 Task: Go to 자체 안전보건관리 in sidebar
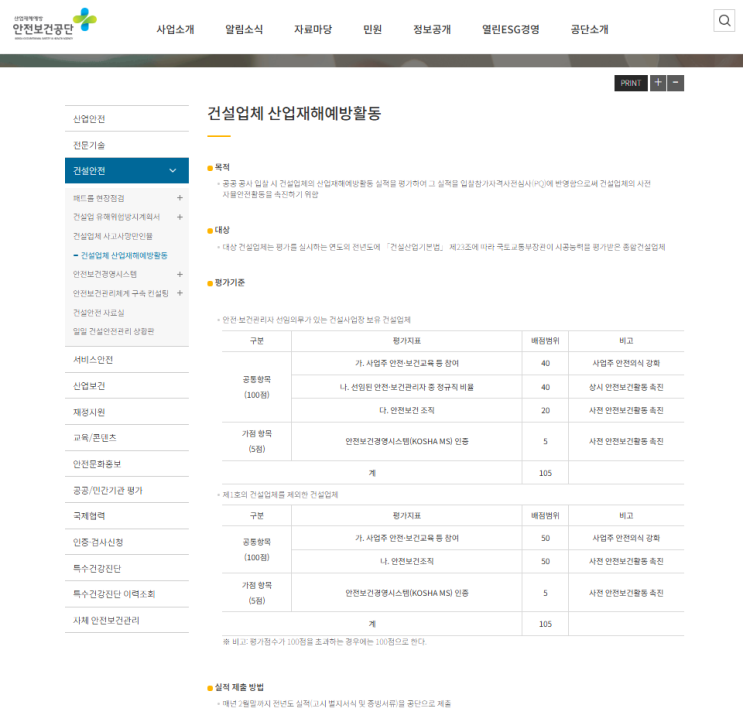[x=127, y=621]
